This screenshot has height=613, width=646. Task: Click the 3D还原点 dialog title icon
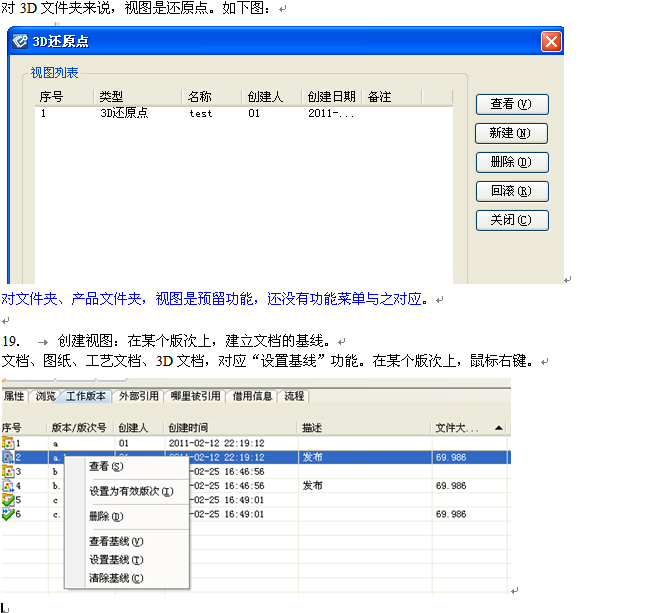tap(22, 42)
